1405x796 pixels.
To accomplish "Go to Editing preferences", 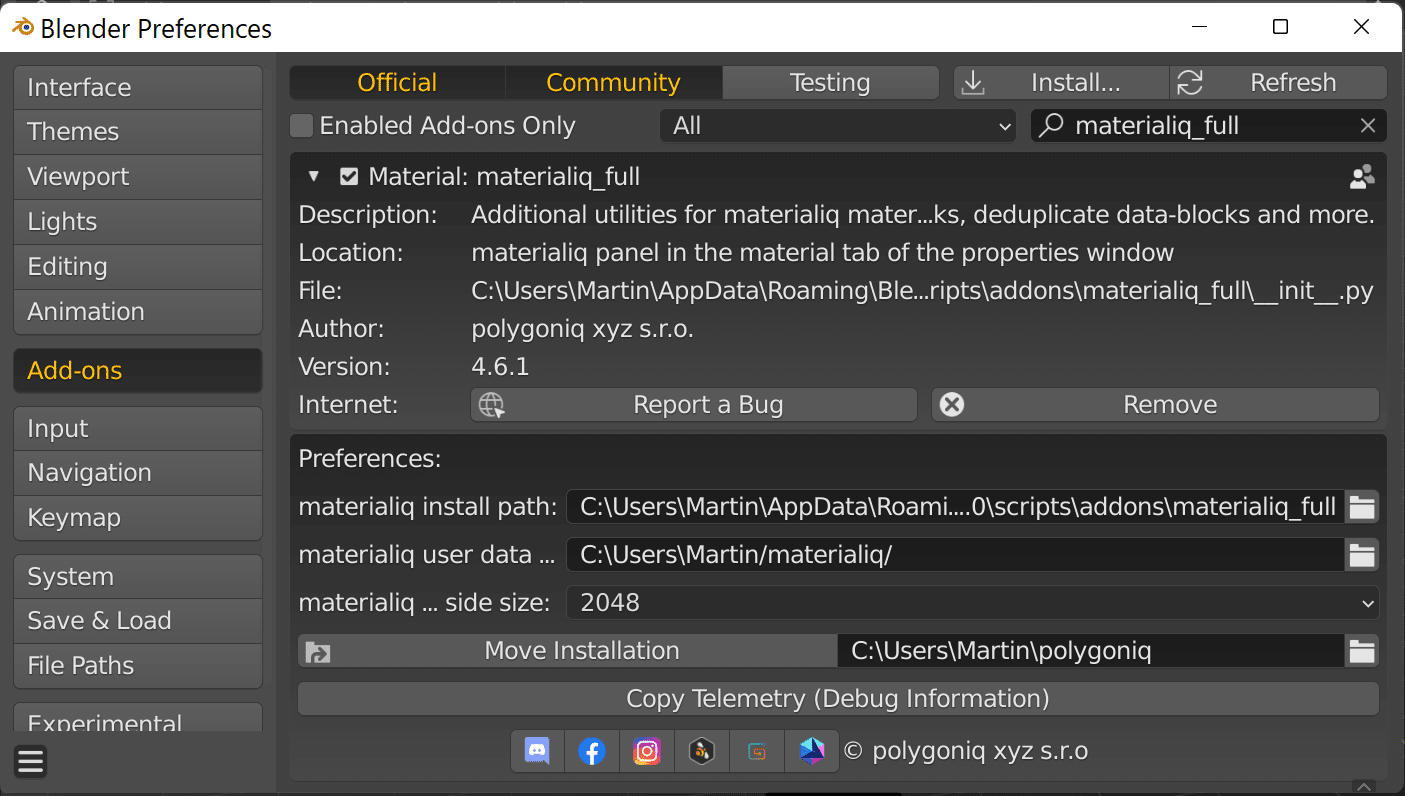I will pos(138,267).
